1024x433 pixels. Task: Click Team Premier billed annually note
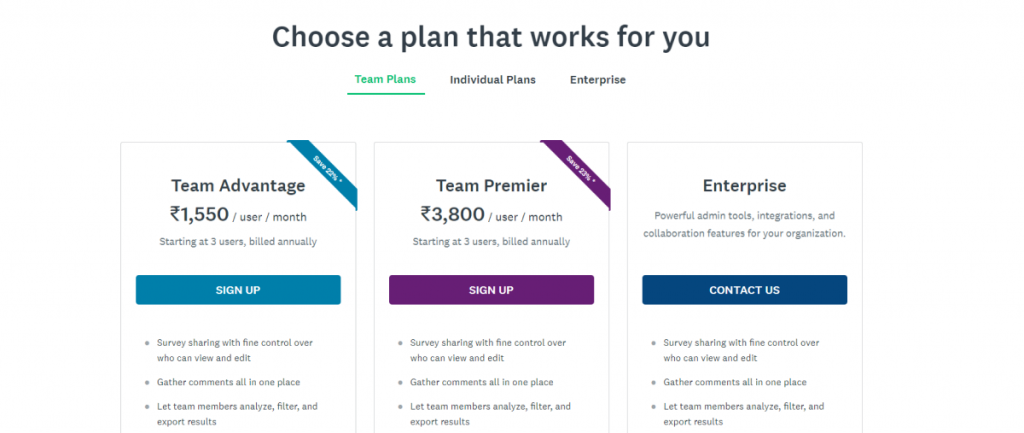pos(491,242)
